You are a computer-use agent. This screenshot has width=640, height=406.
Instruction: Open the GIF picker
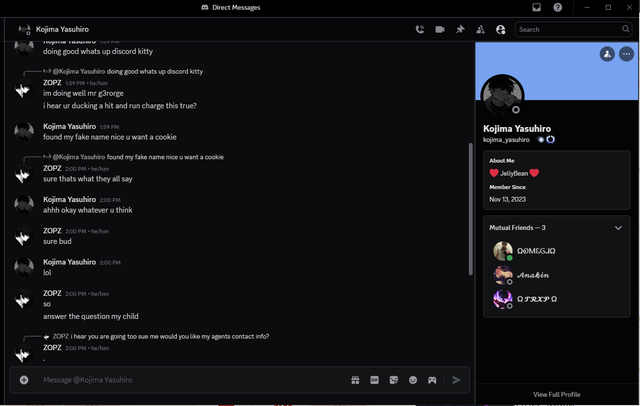point(374,380)
